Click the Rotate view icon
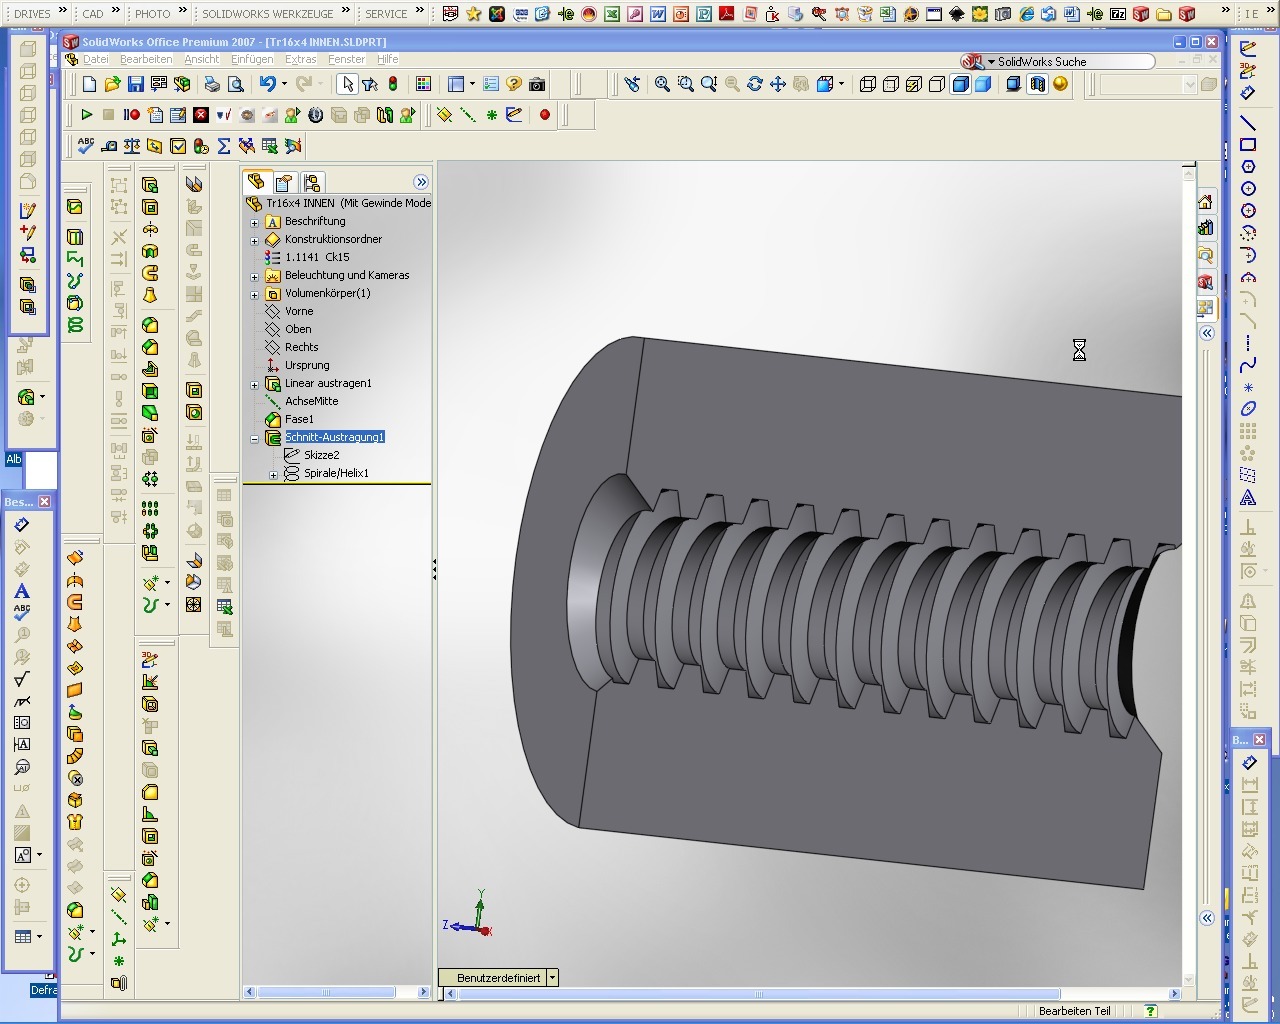The height and width of the screenshot is (1024, 1280). pyautogui.click(x=754, y=84)
